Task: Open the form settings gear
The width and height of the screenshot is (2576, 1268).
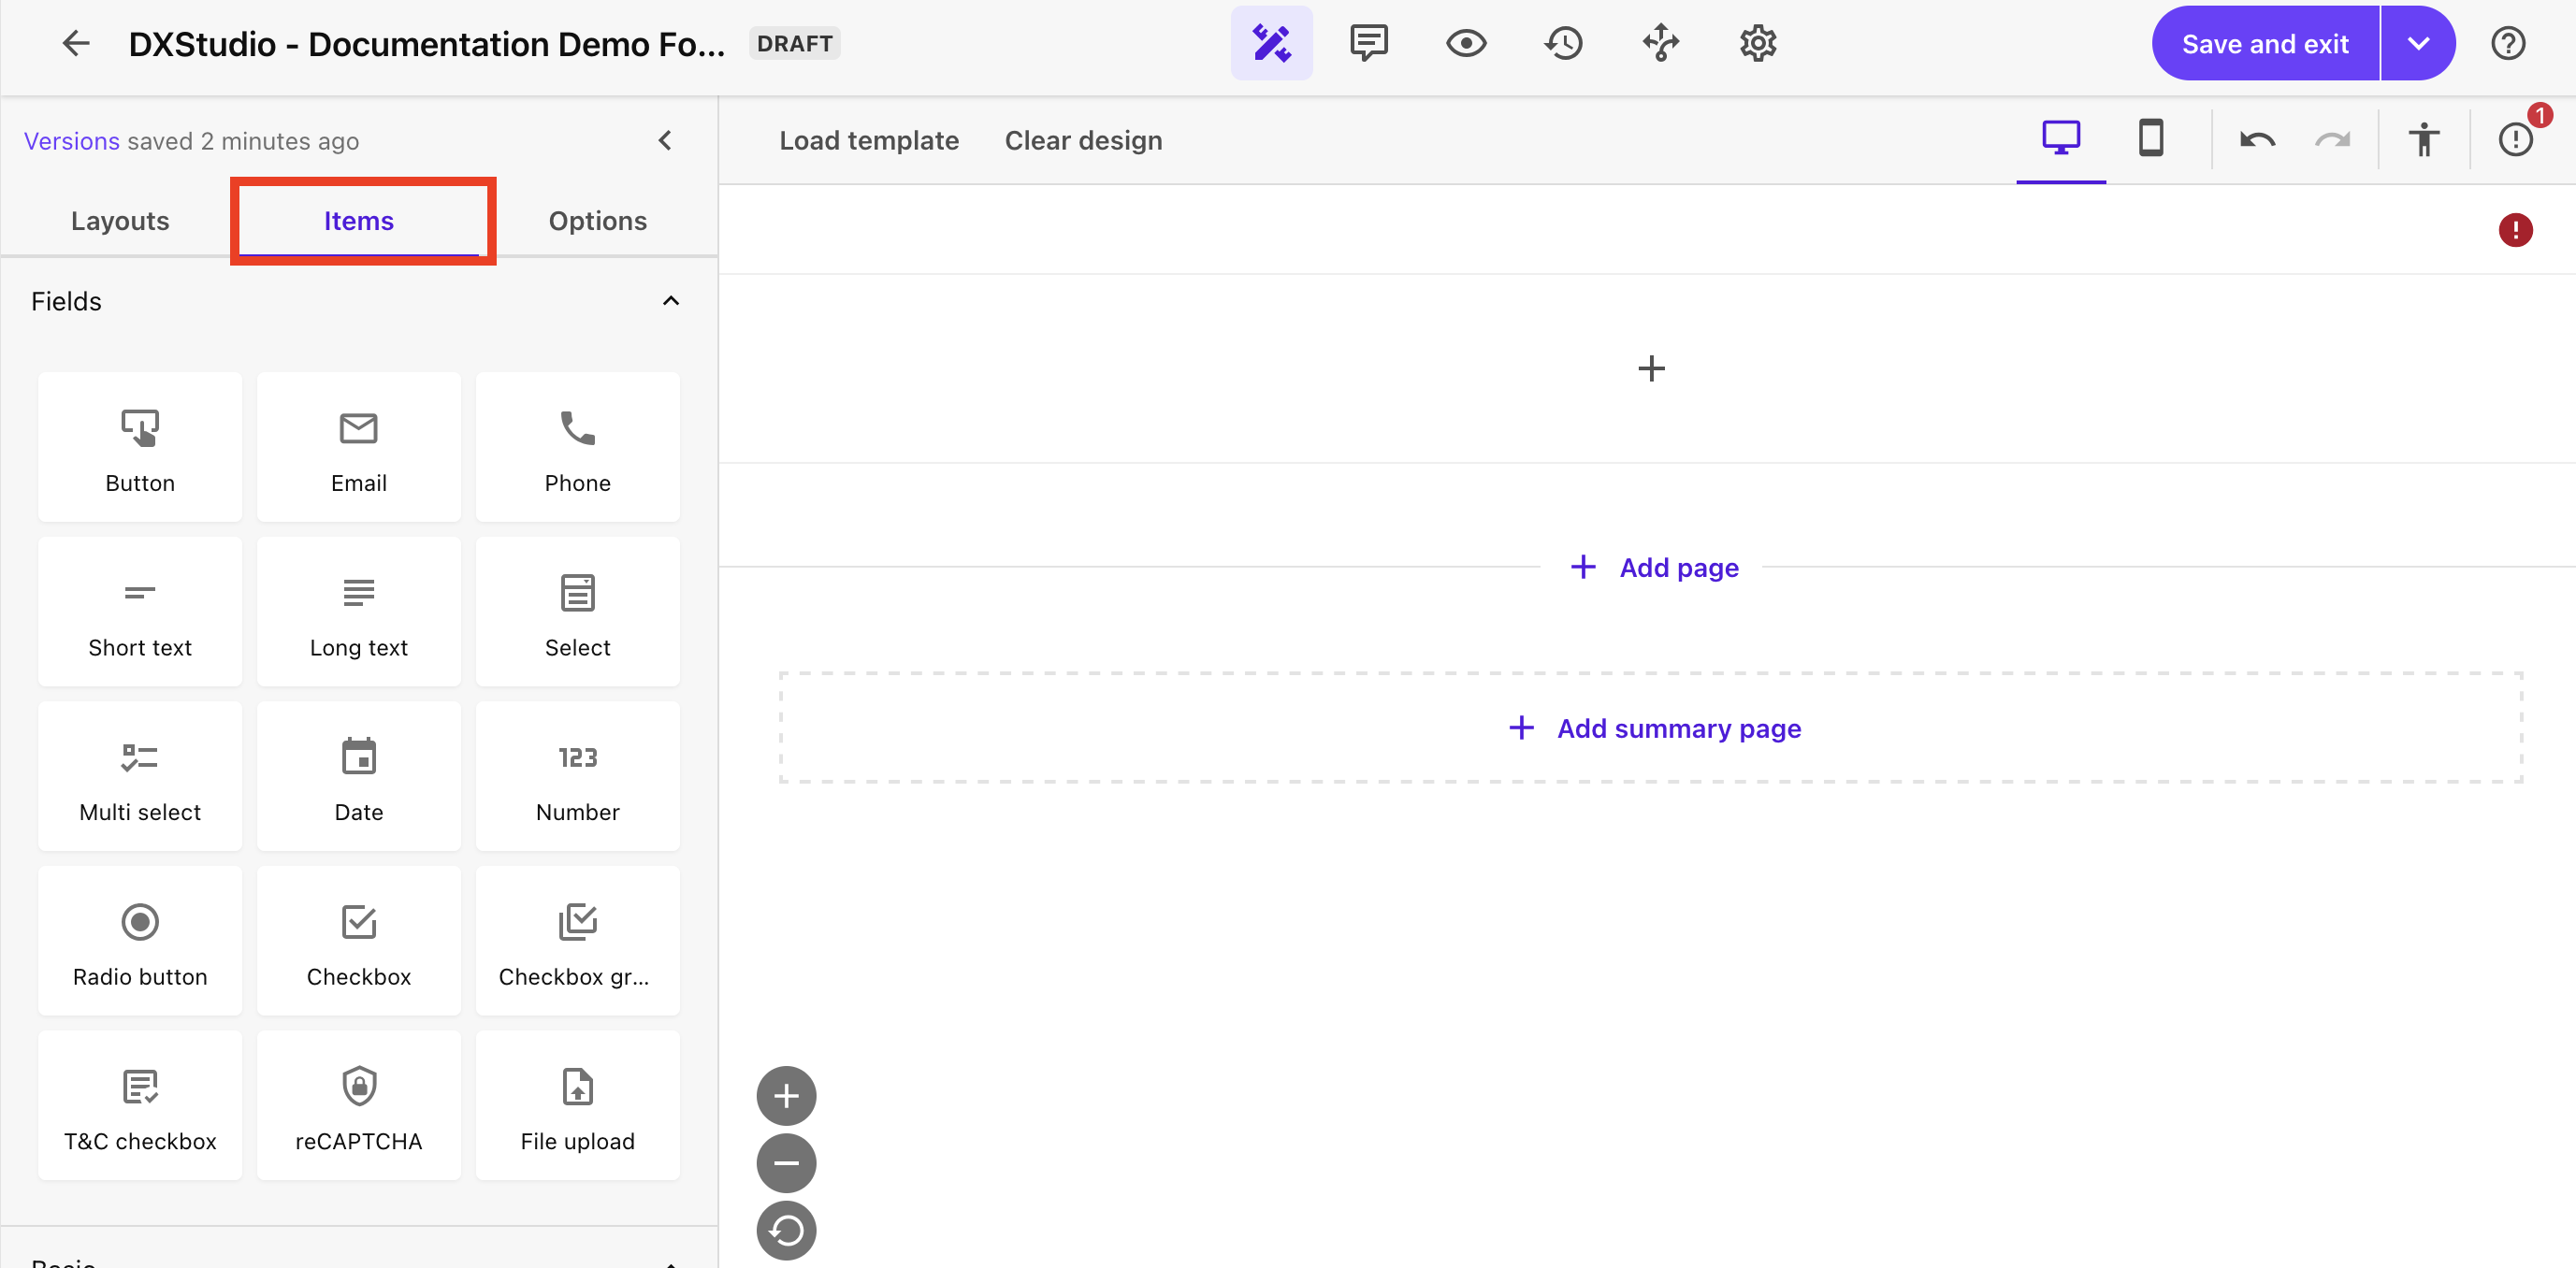Action: [1758, 42]
